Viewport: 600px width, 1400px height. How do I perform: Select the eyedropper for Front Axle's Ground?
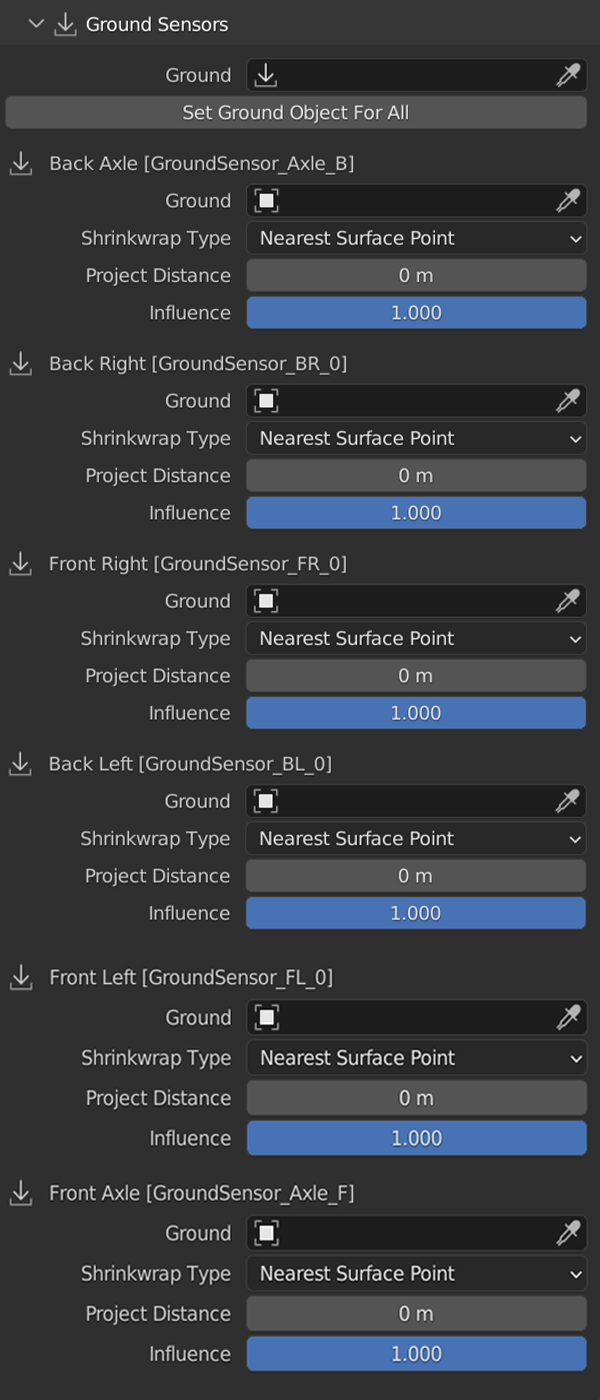point(568,1233)
